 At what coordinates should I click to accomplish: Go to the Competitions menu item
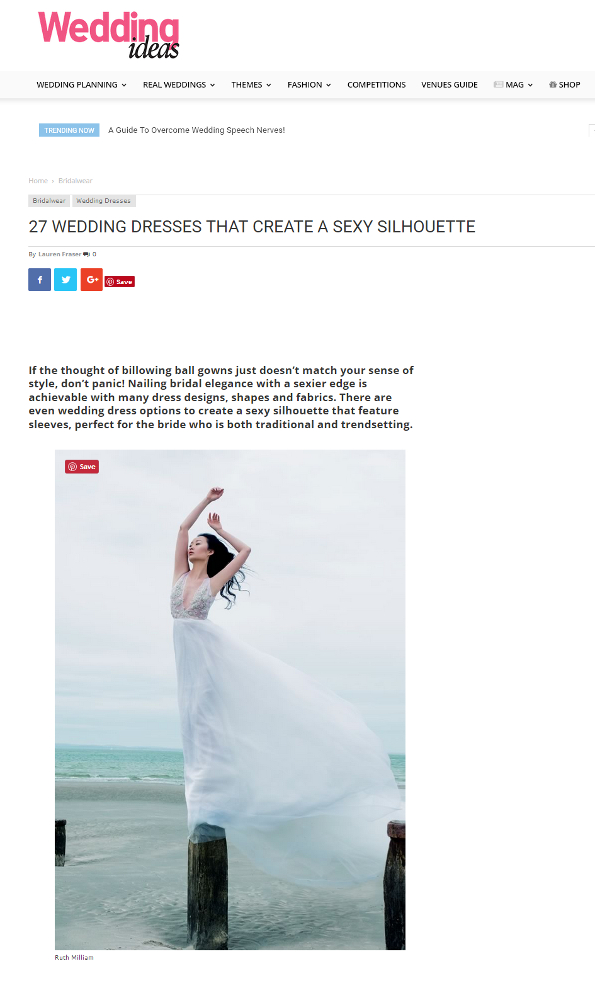pos(376,85)
